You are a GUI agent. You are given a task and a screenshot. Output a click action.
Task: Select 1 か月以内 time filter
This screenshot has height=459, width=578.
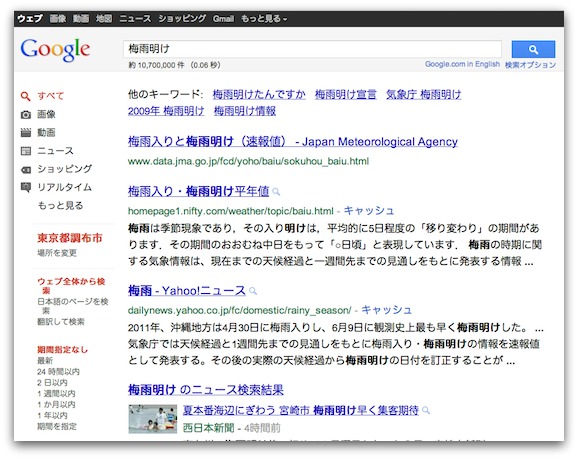click(56, 404)
